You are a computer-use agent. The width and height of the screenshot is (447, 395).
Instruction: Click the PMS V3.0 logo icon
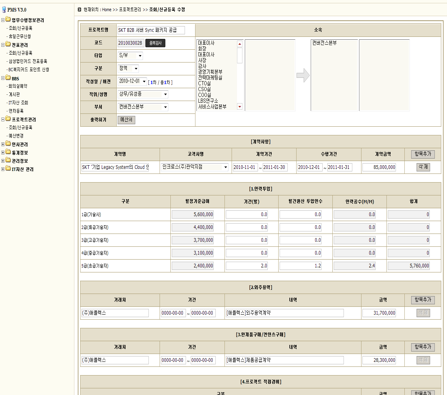tap(4, 10)
